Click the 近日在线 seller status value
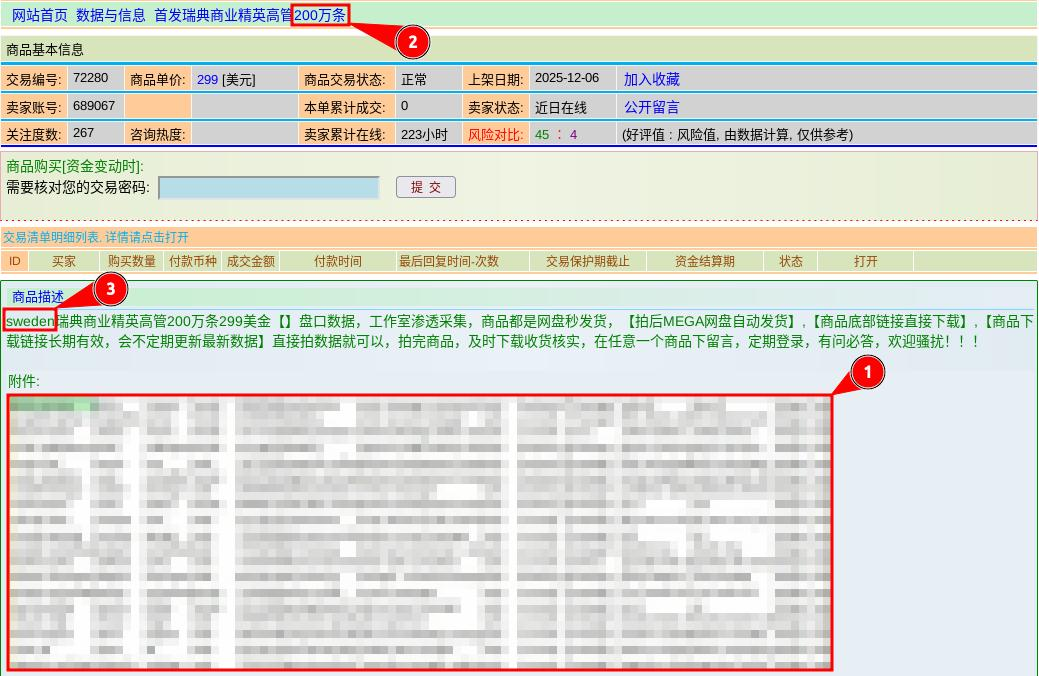 click(561, 107)
